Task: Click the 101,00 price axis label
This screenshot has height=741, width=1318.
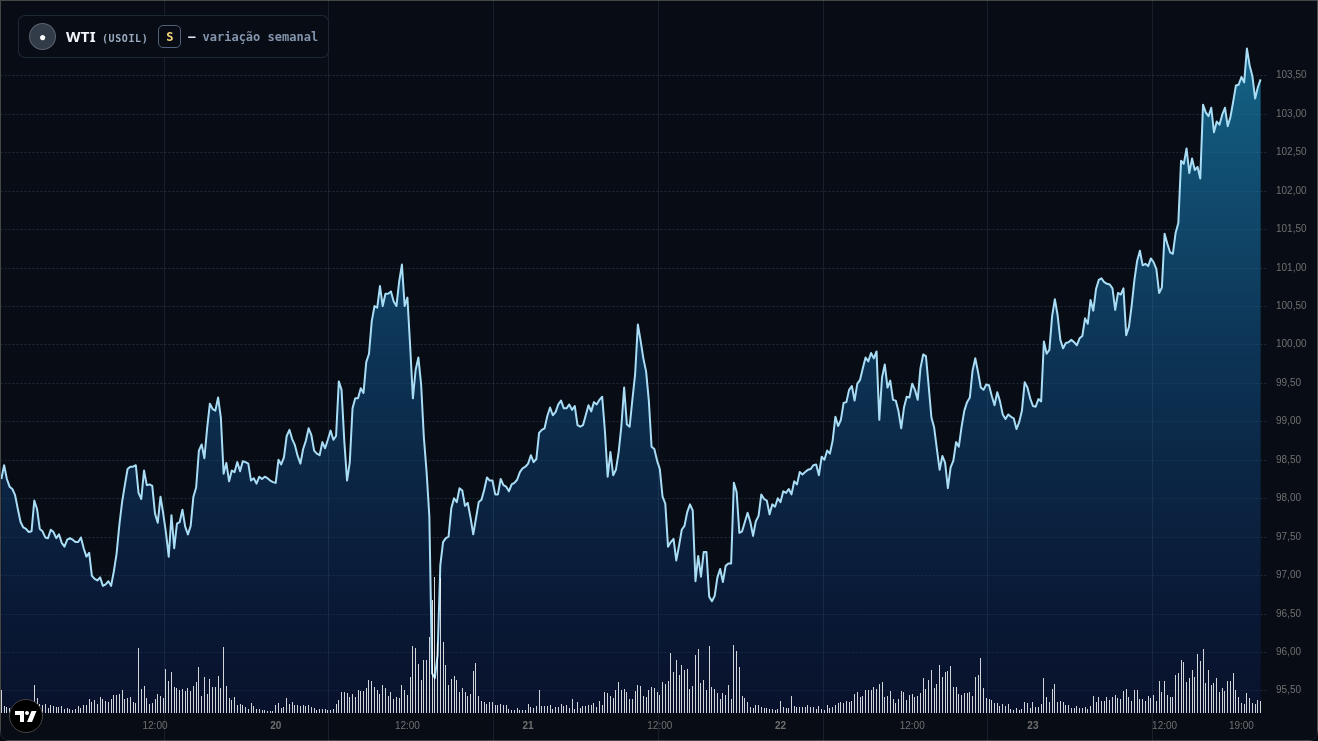Action: click(x=1291, y=268)
